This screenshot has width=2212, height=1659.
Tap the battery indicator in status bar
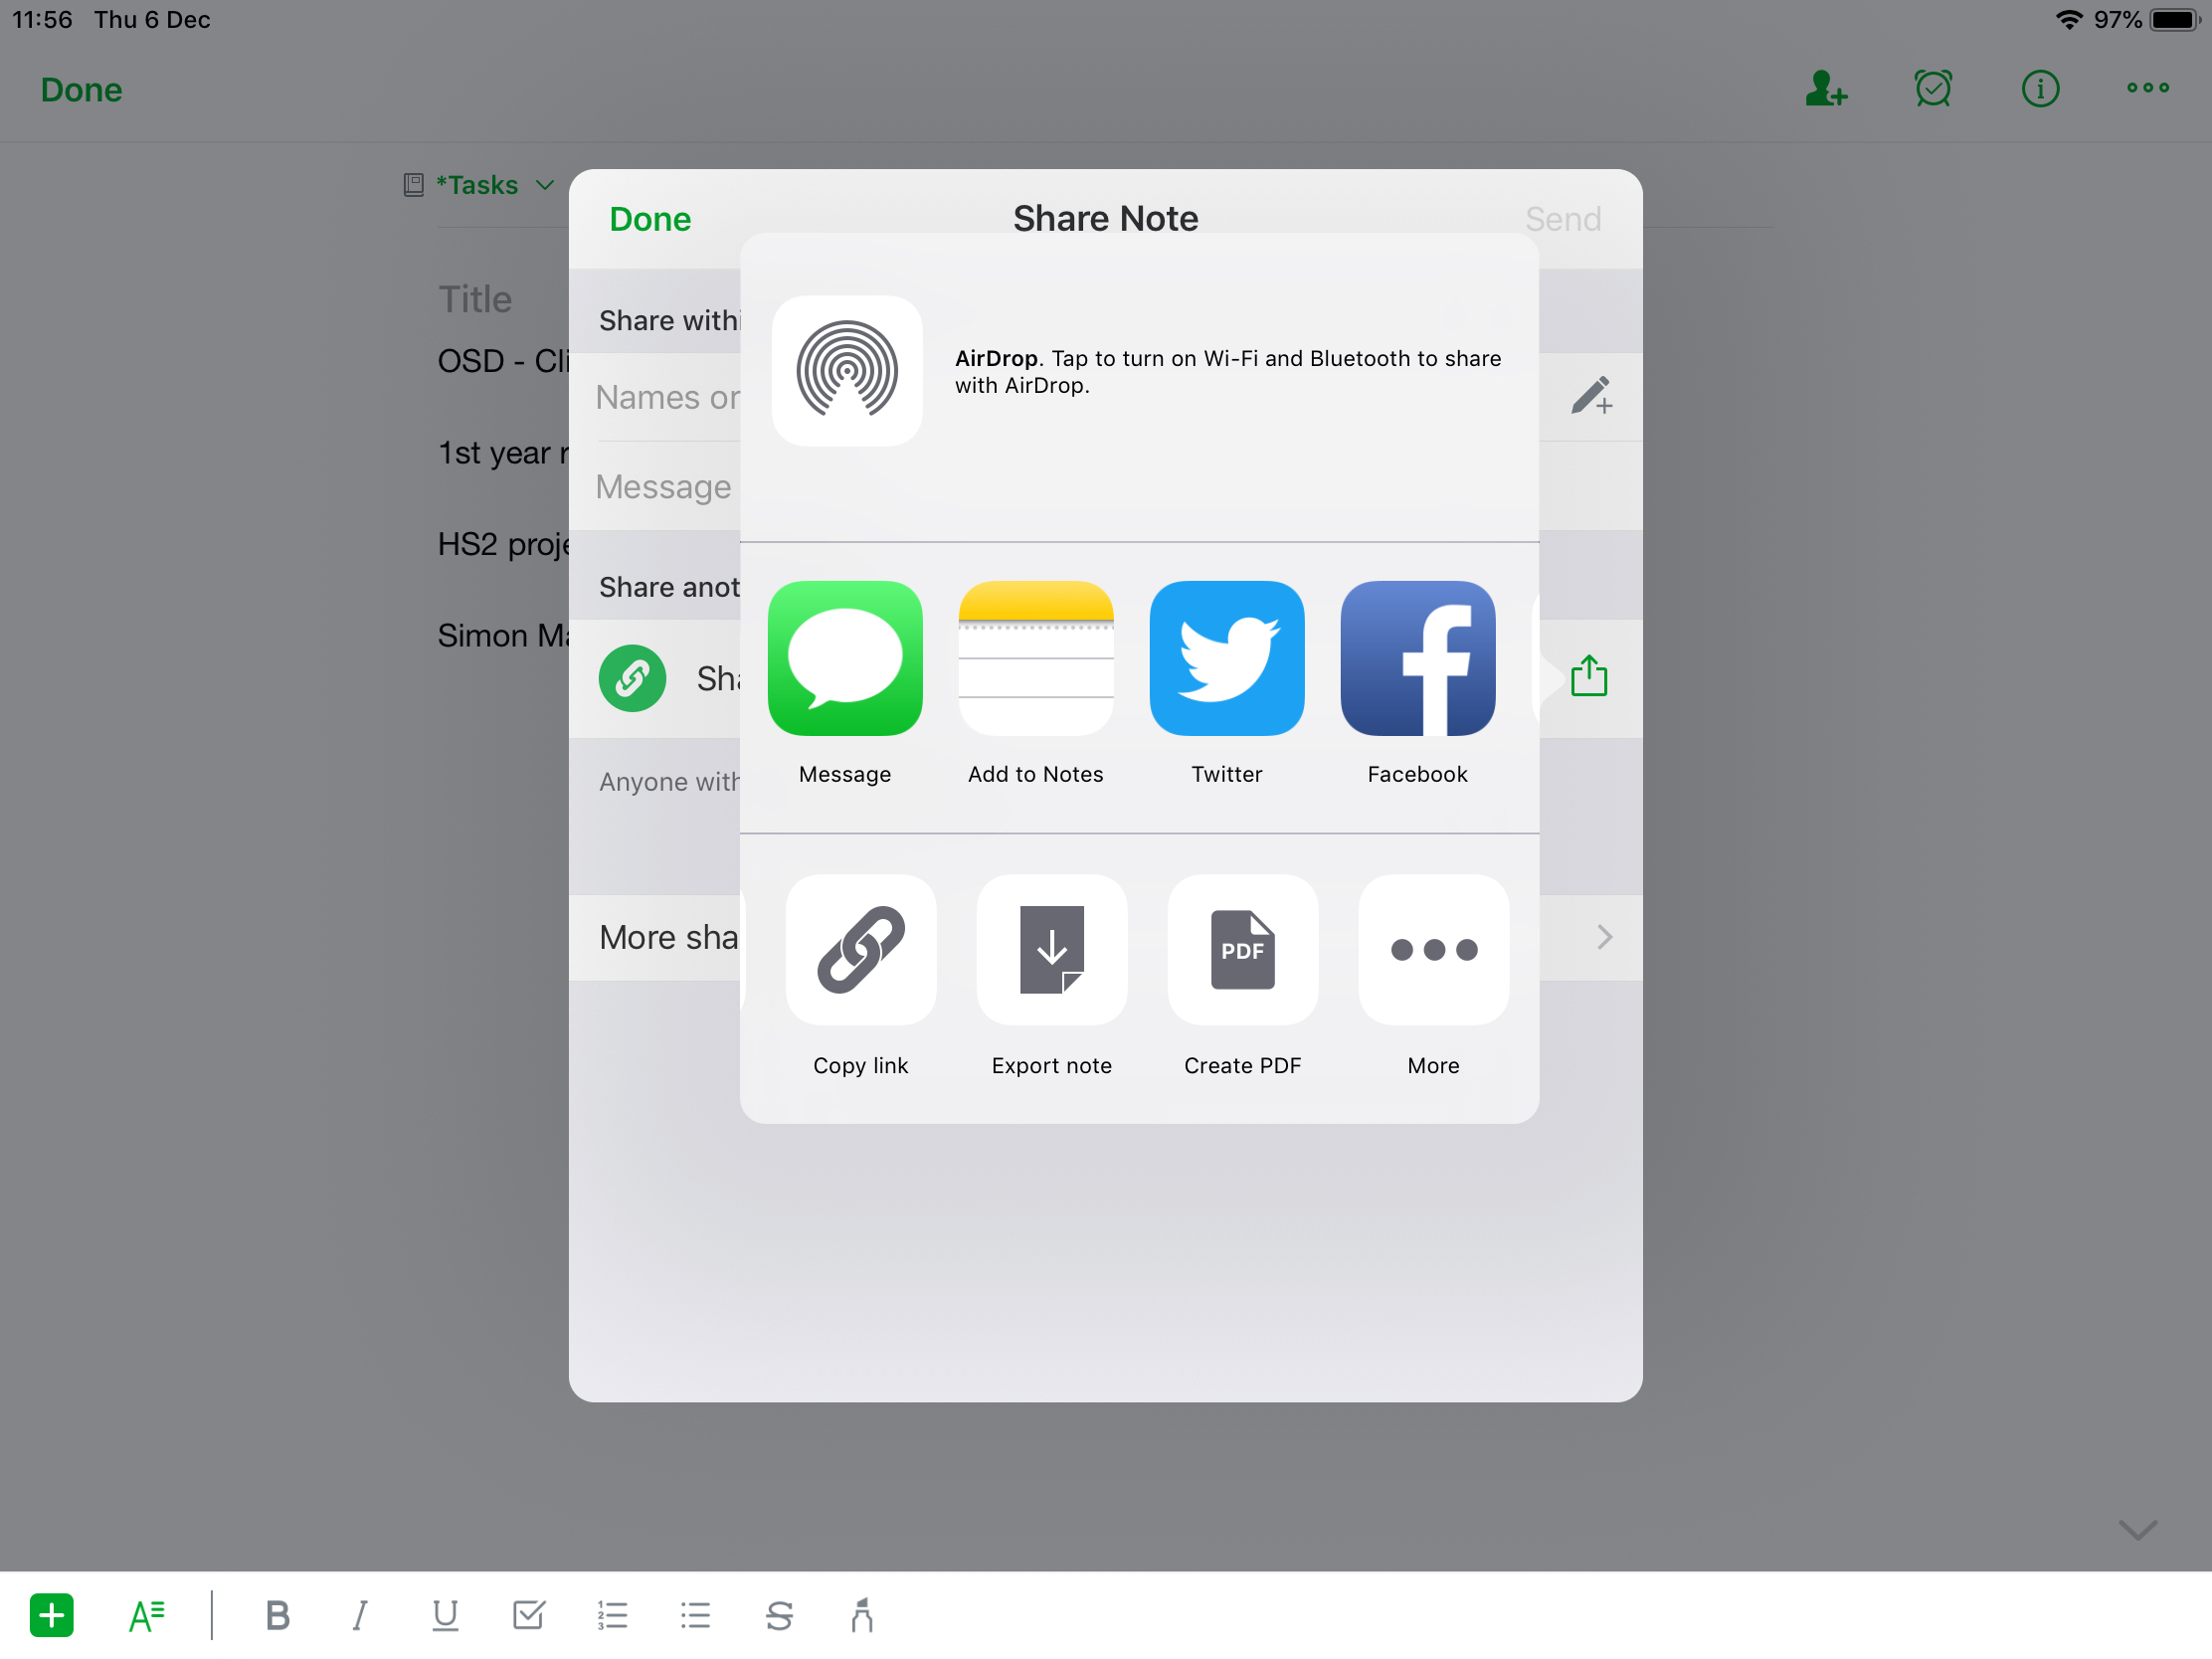click(x=2177, y=20)
